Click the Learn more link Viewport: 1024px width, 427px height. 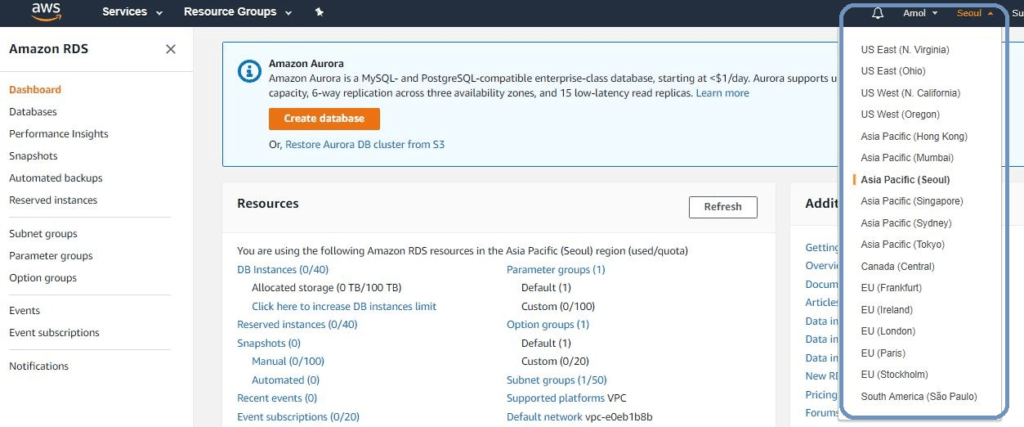(x=722, y=93)
